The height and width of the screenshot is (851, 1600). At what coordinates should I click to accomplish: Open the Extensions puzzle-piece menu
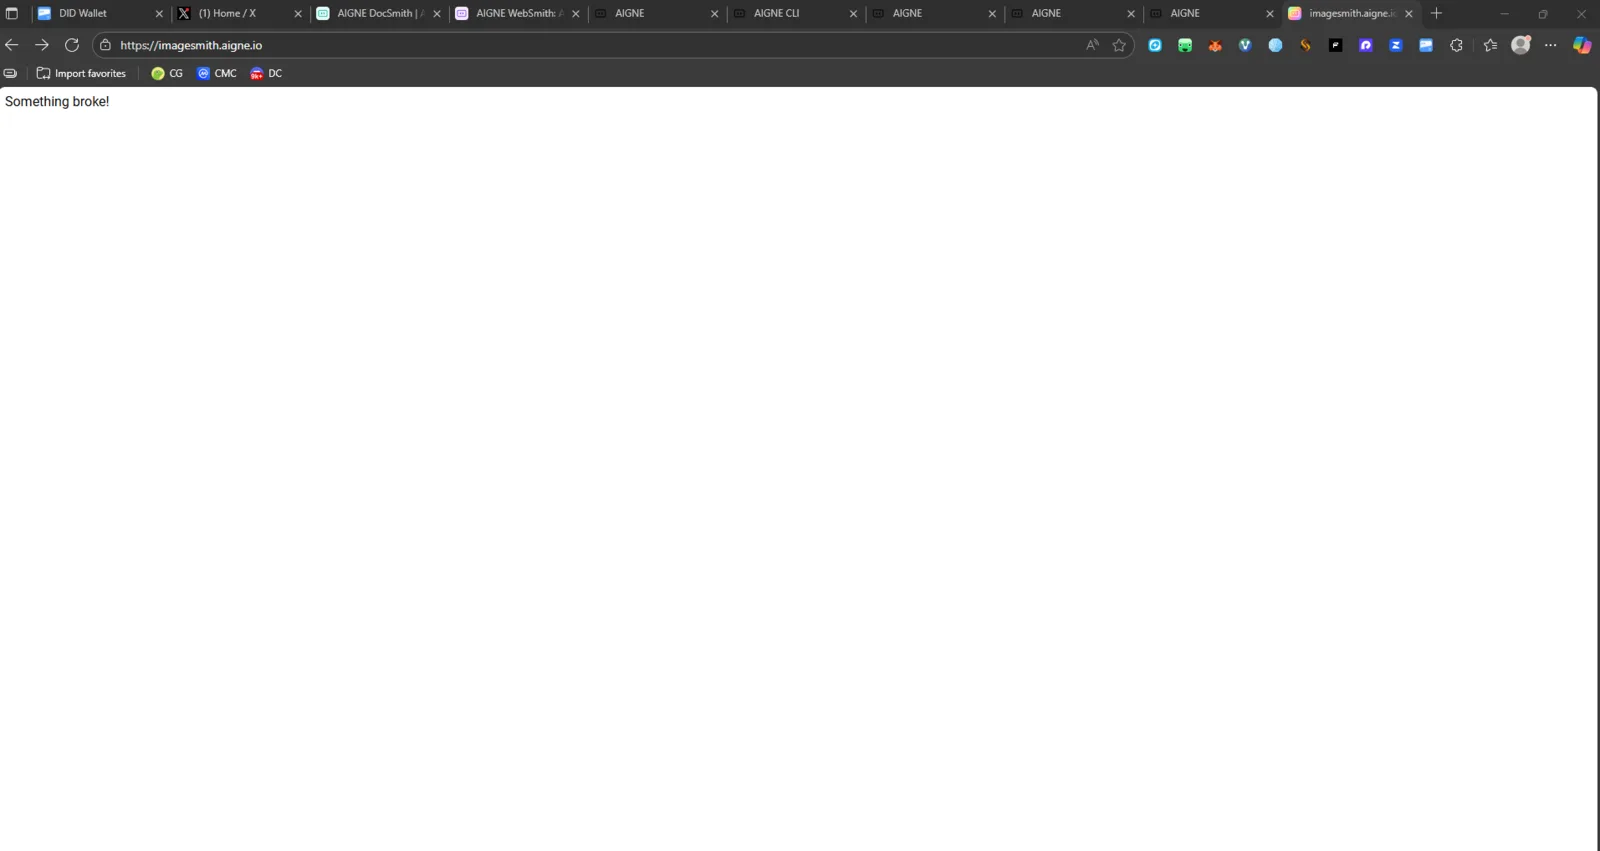pos(1456,45)
